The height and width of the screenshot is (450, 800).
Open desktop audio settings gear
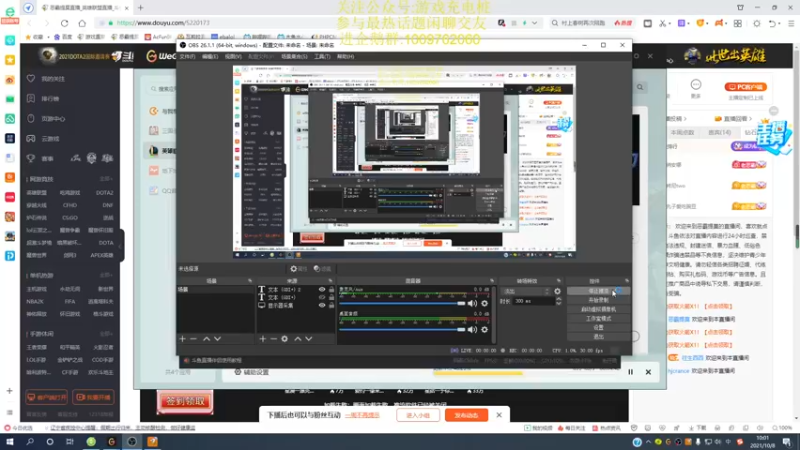pos(484,330)
